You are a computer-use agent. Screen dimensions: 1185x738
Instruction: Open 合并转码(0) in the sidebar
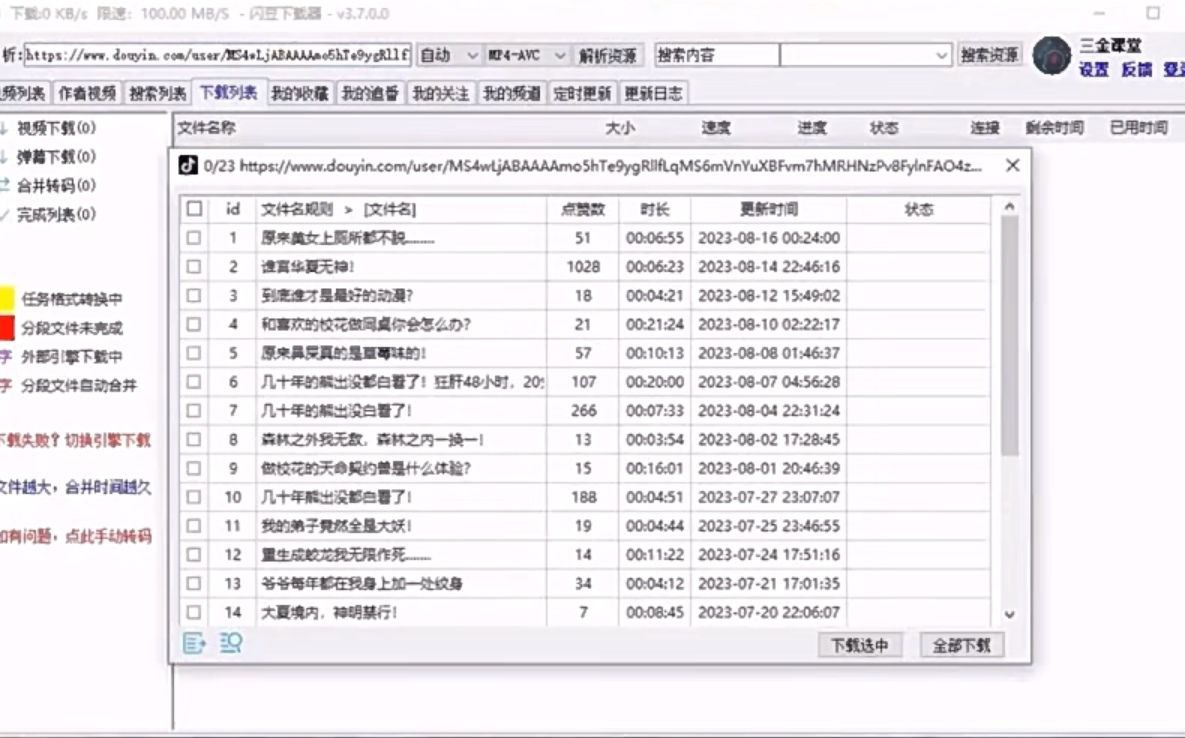[x=48, y=185]
